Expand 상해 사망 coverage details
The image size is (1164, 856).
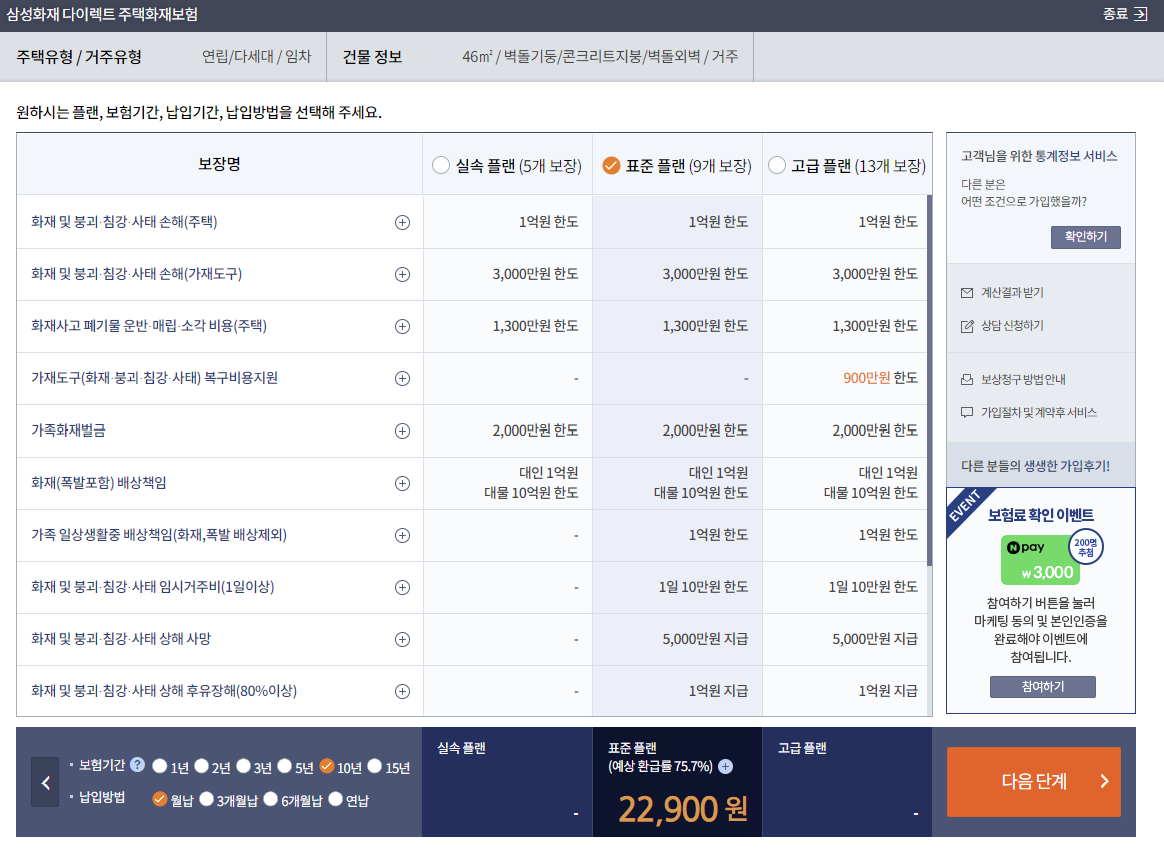pyautogui.click(x=402, y=639)
